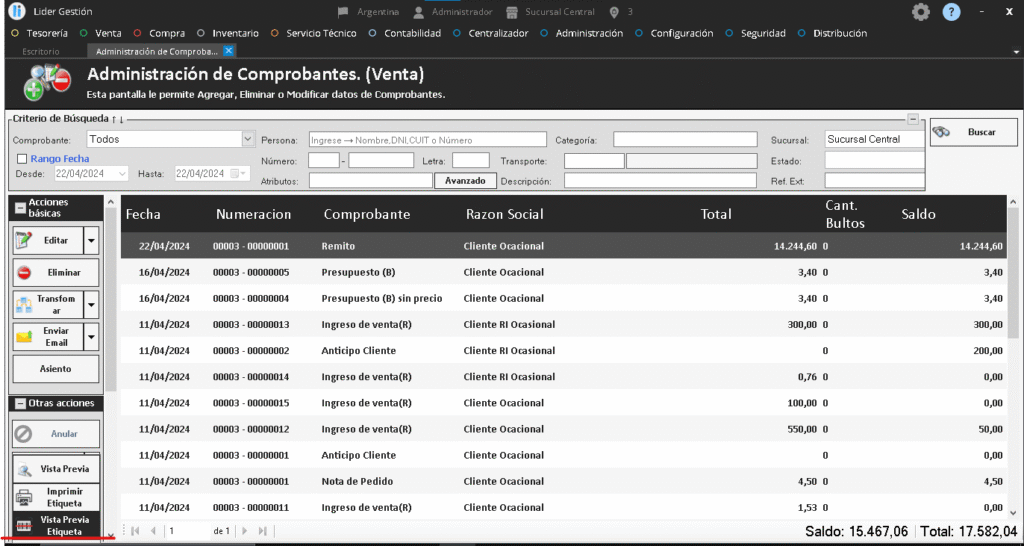The height and width of the screenshot is (546, 1024).
Task: Collapse the Otras acciones panel
Action: pyautogui.click(x=19, y=403)
